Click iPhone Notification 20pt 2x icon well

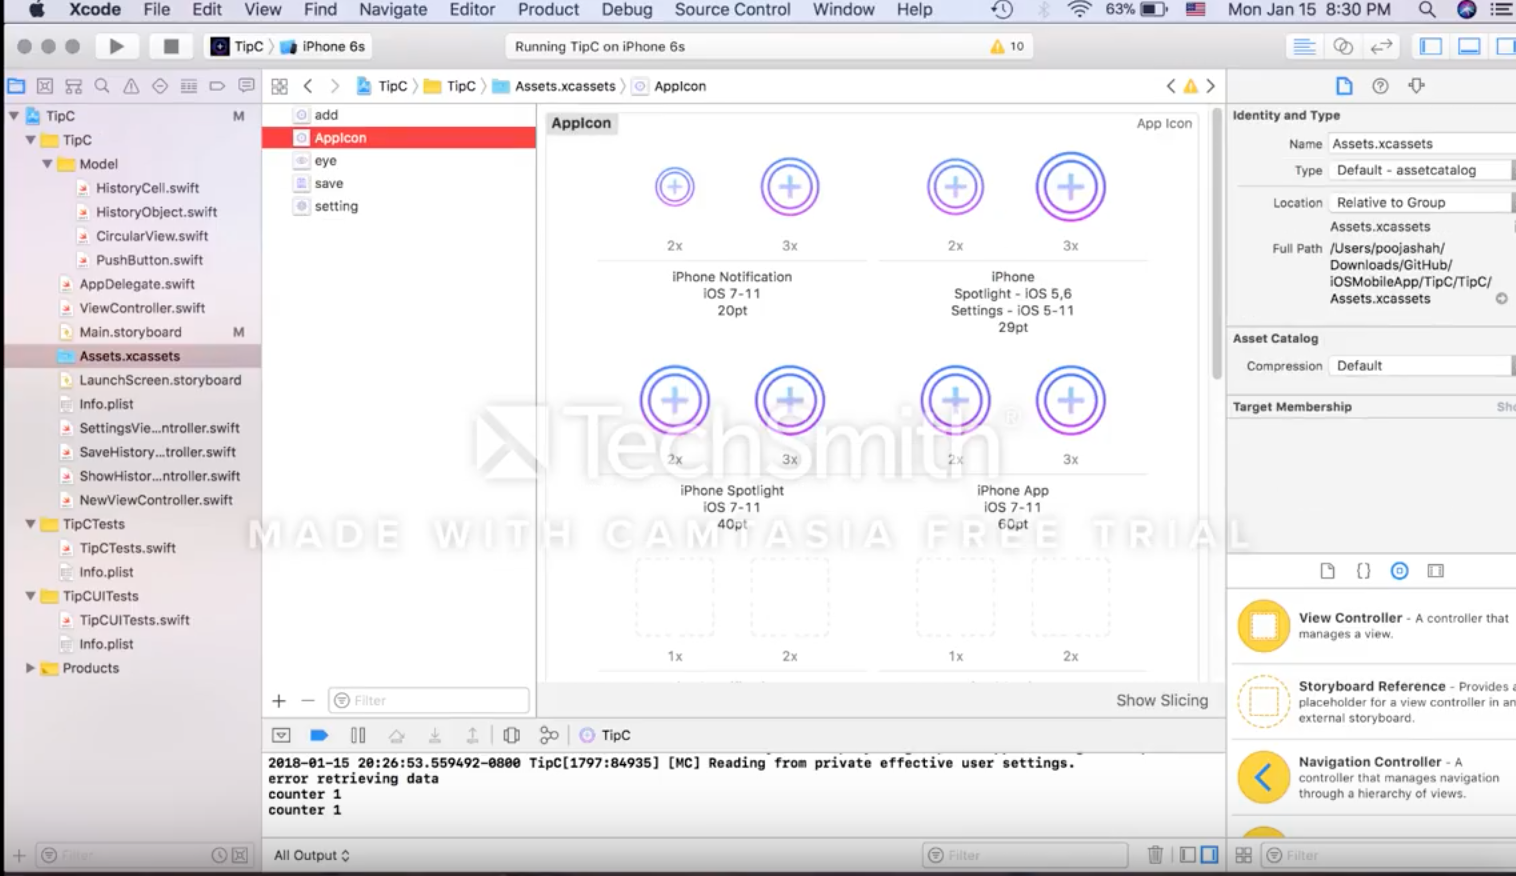point(675,187)
